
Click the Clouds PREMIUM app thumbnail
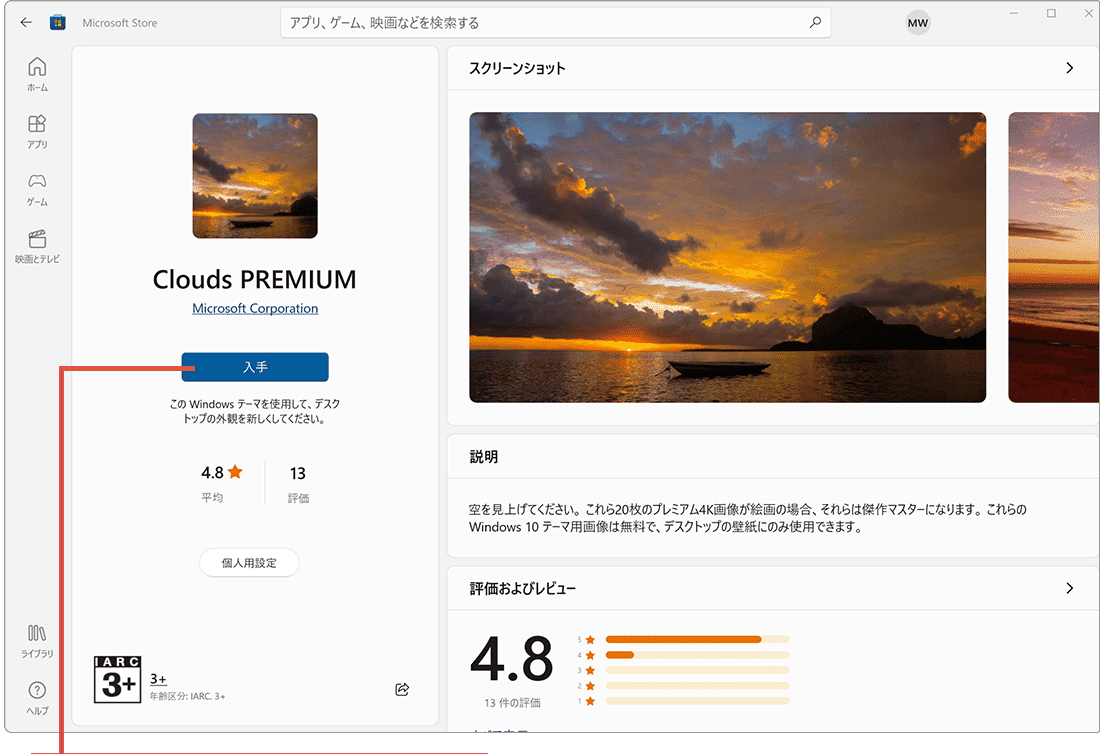tap(255, 176)
